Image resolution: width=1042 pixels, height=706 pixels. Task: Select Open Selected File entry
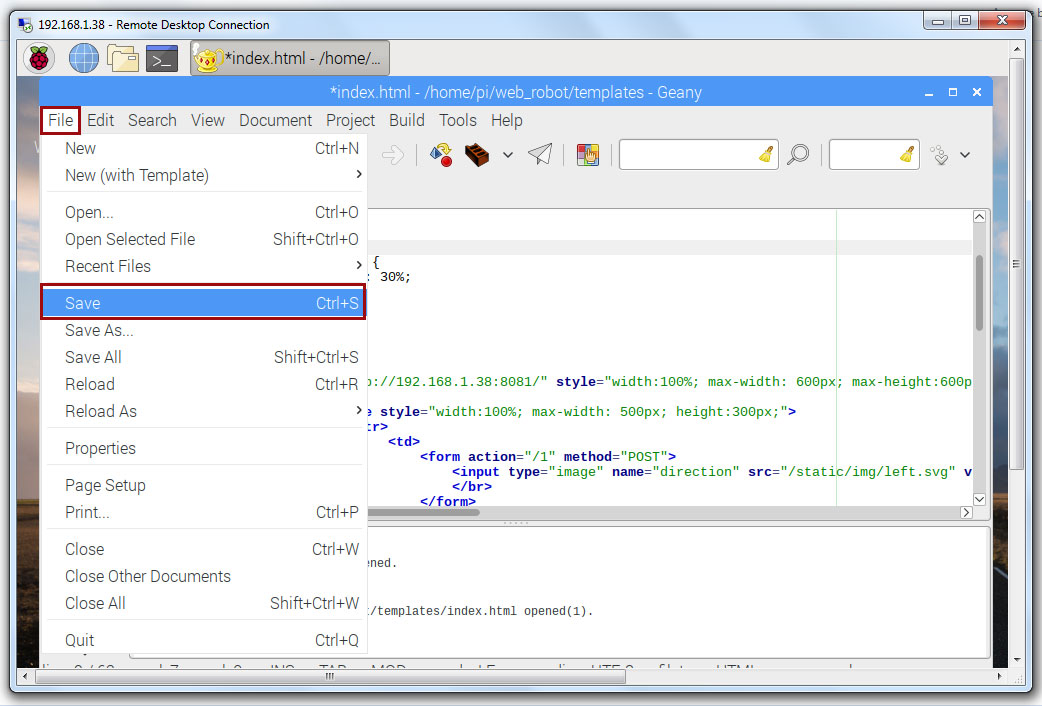click(x=204, y=239)
